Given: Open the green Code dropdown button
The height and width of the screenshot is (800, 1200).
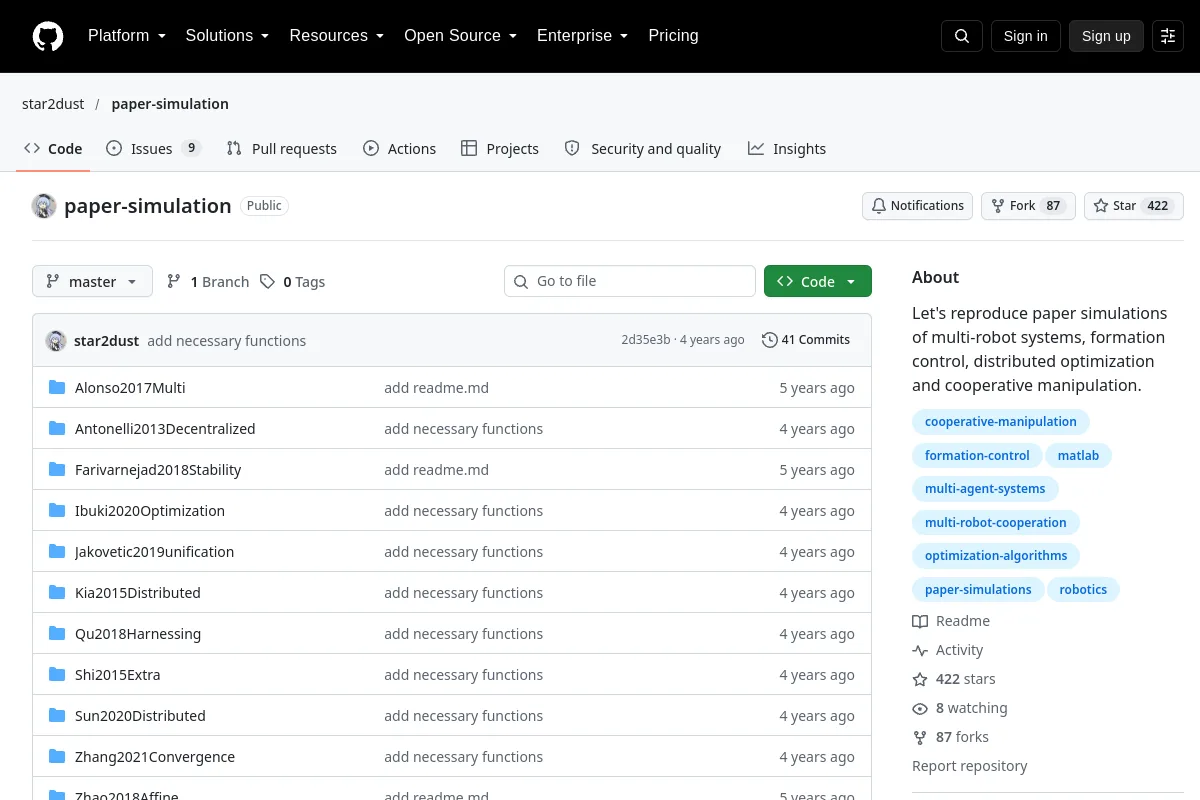Looking at the screenshot, I should pyautogui.click(x=818, y=281).
